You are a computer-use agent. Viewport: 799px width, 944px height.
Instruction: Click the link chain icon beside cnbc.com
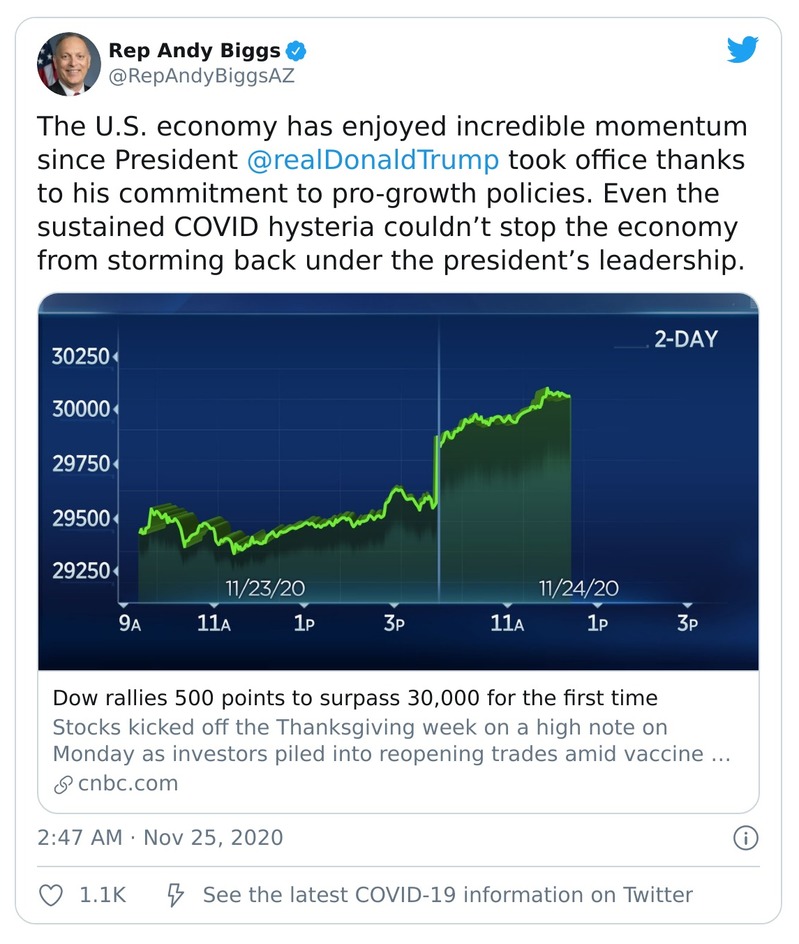[62, 783]
